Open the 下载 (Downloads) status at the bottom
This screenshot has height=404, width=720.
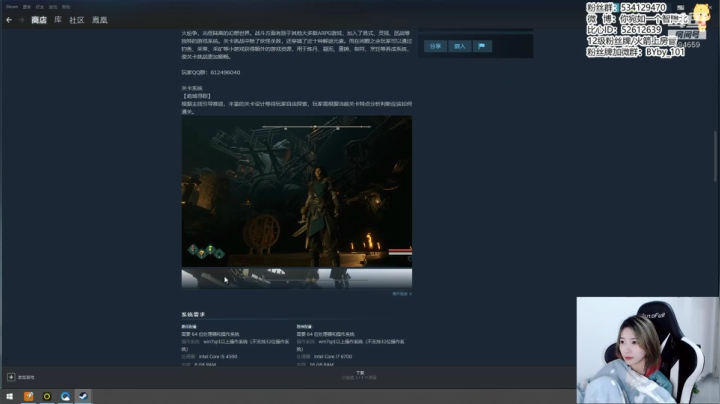360,375
